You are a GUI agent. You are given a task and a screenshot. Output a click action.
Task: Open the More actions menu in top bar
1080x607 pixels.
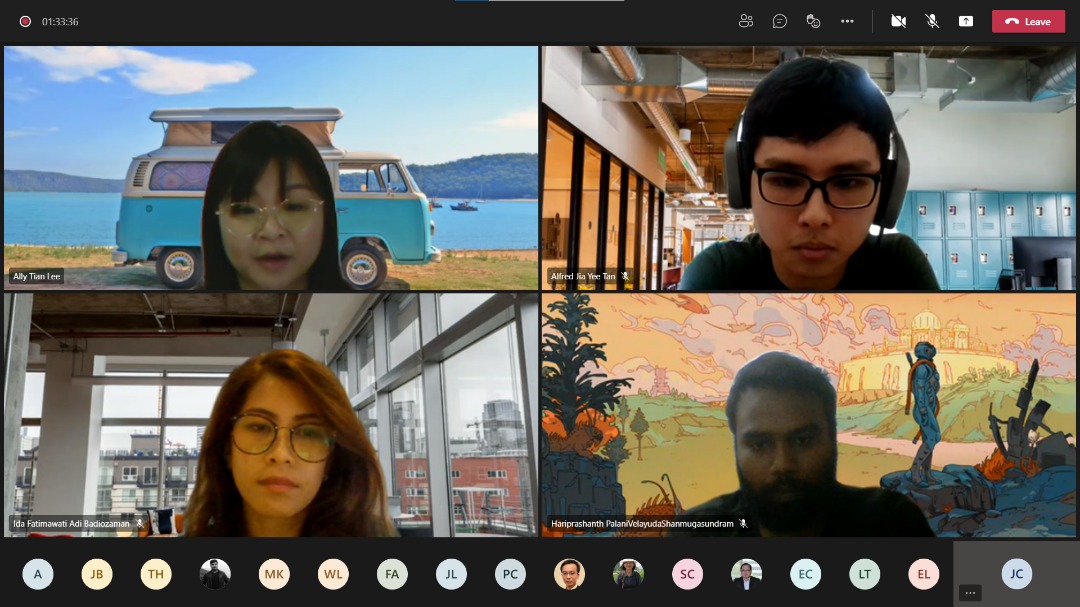[847, 21]
